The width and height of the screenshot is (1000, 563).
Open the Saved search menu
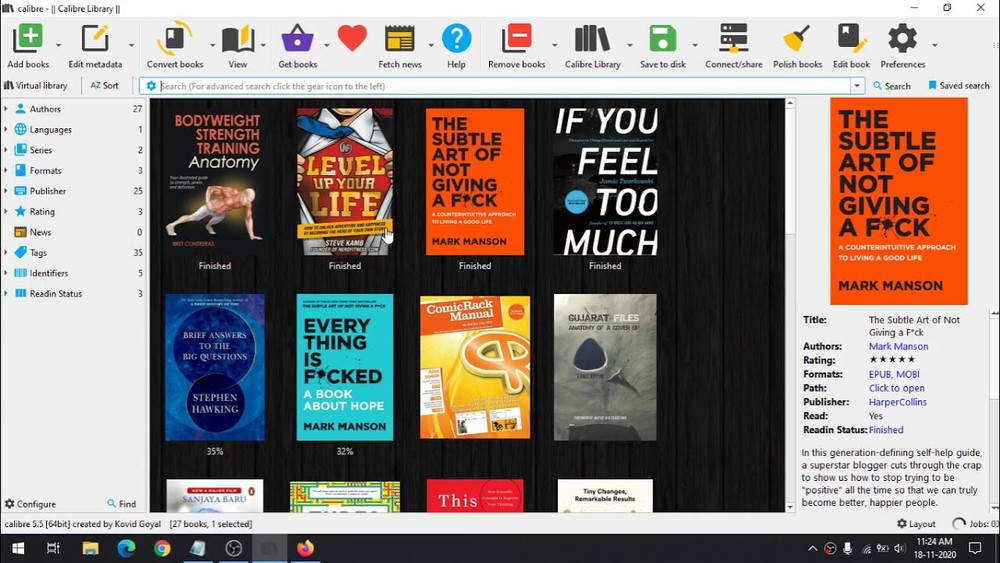(959, 85)
